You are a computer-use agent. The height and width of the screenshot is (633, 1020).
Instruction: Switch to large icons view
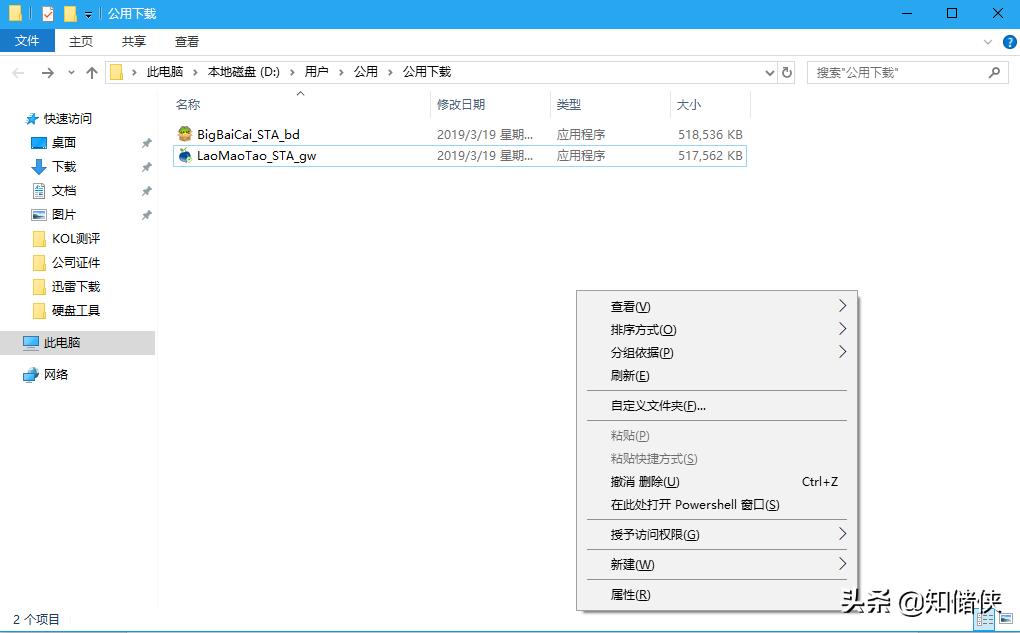coord(1006,618)
